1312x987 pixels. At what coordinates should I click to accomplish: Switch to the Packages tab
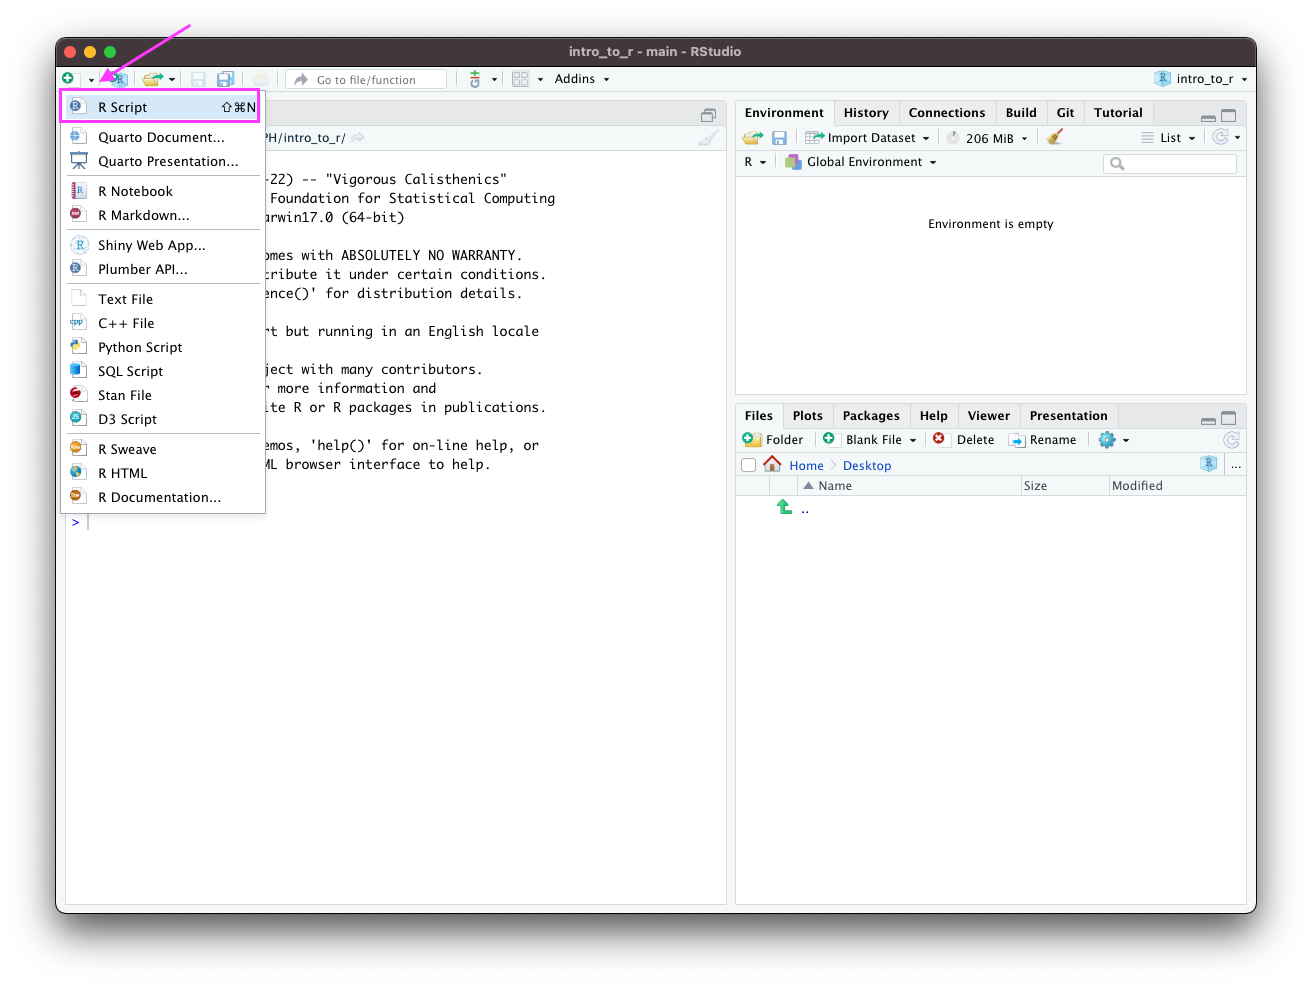870,416
